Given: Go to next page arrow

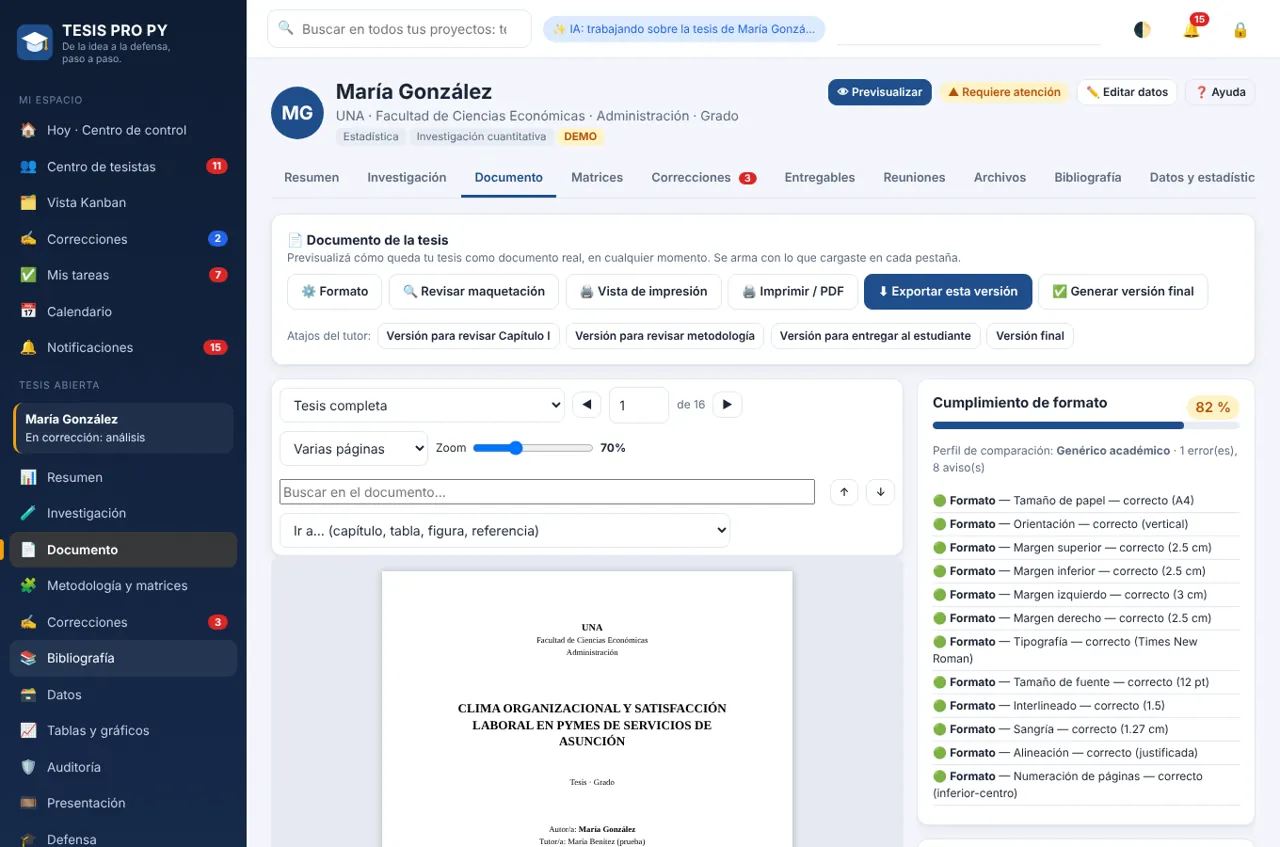Looking at the screenshot, I should click(727, 405).
